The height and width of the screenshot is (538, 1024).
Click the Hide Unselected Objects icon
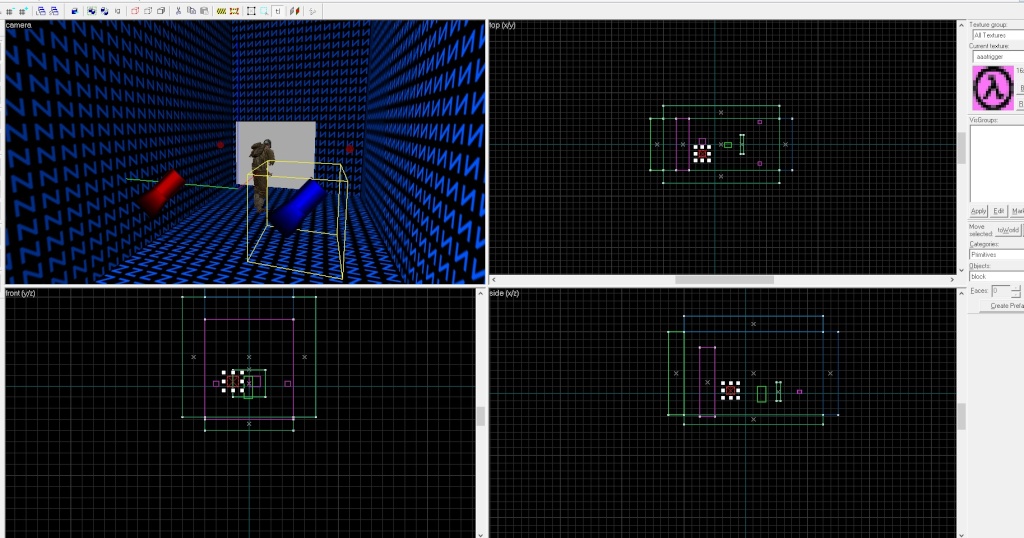click(x=148, y=11)
